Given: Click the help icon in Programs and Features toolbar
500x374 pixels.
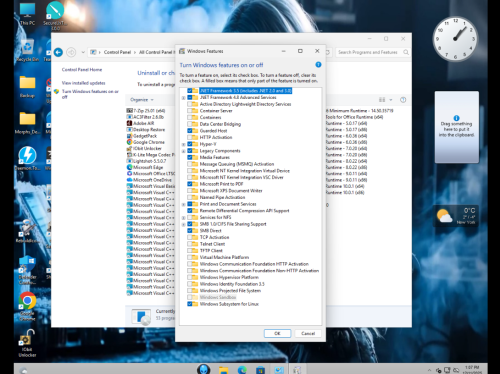Looking at the screenshot, I should pyautogui.click(x=403, y=100).
